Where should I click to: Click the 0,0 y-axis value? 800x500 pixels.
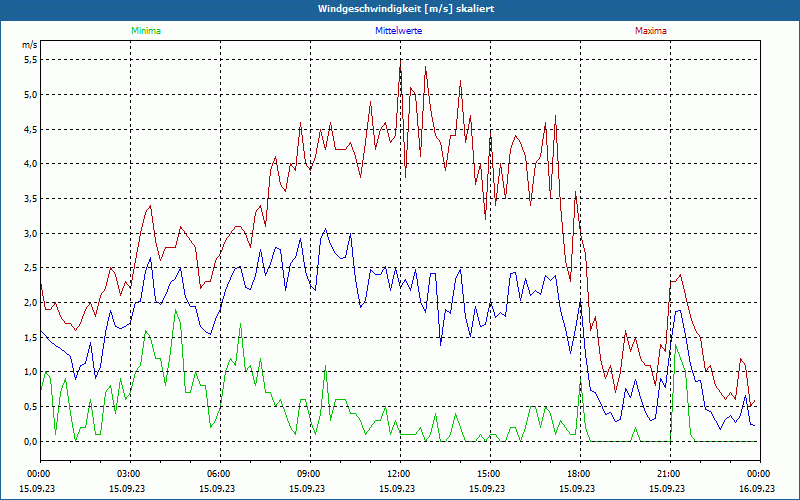tap(31, 441)
